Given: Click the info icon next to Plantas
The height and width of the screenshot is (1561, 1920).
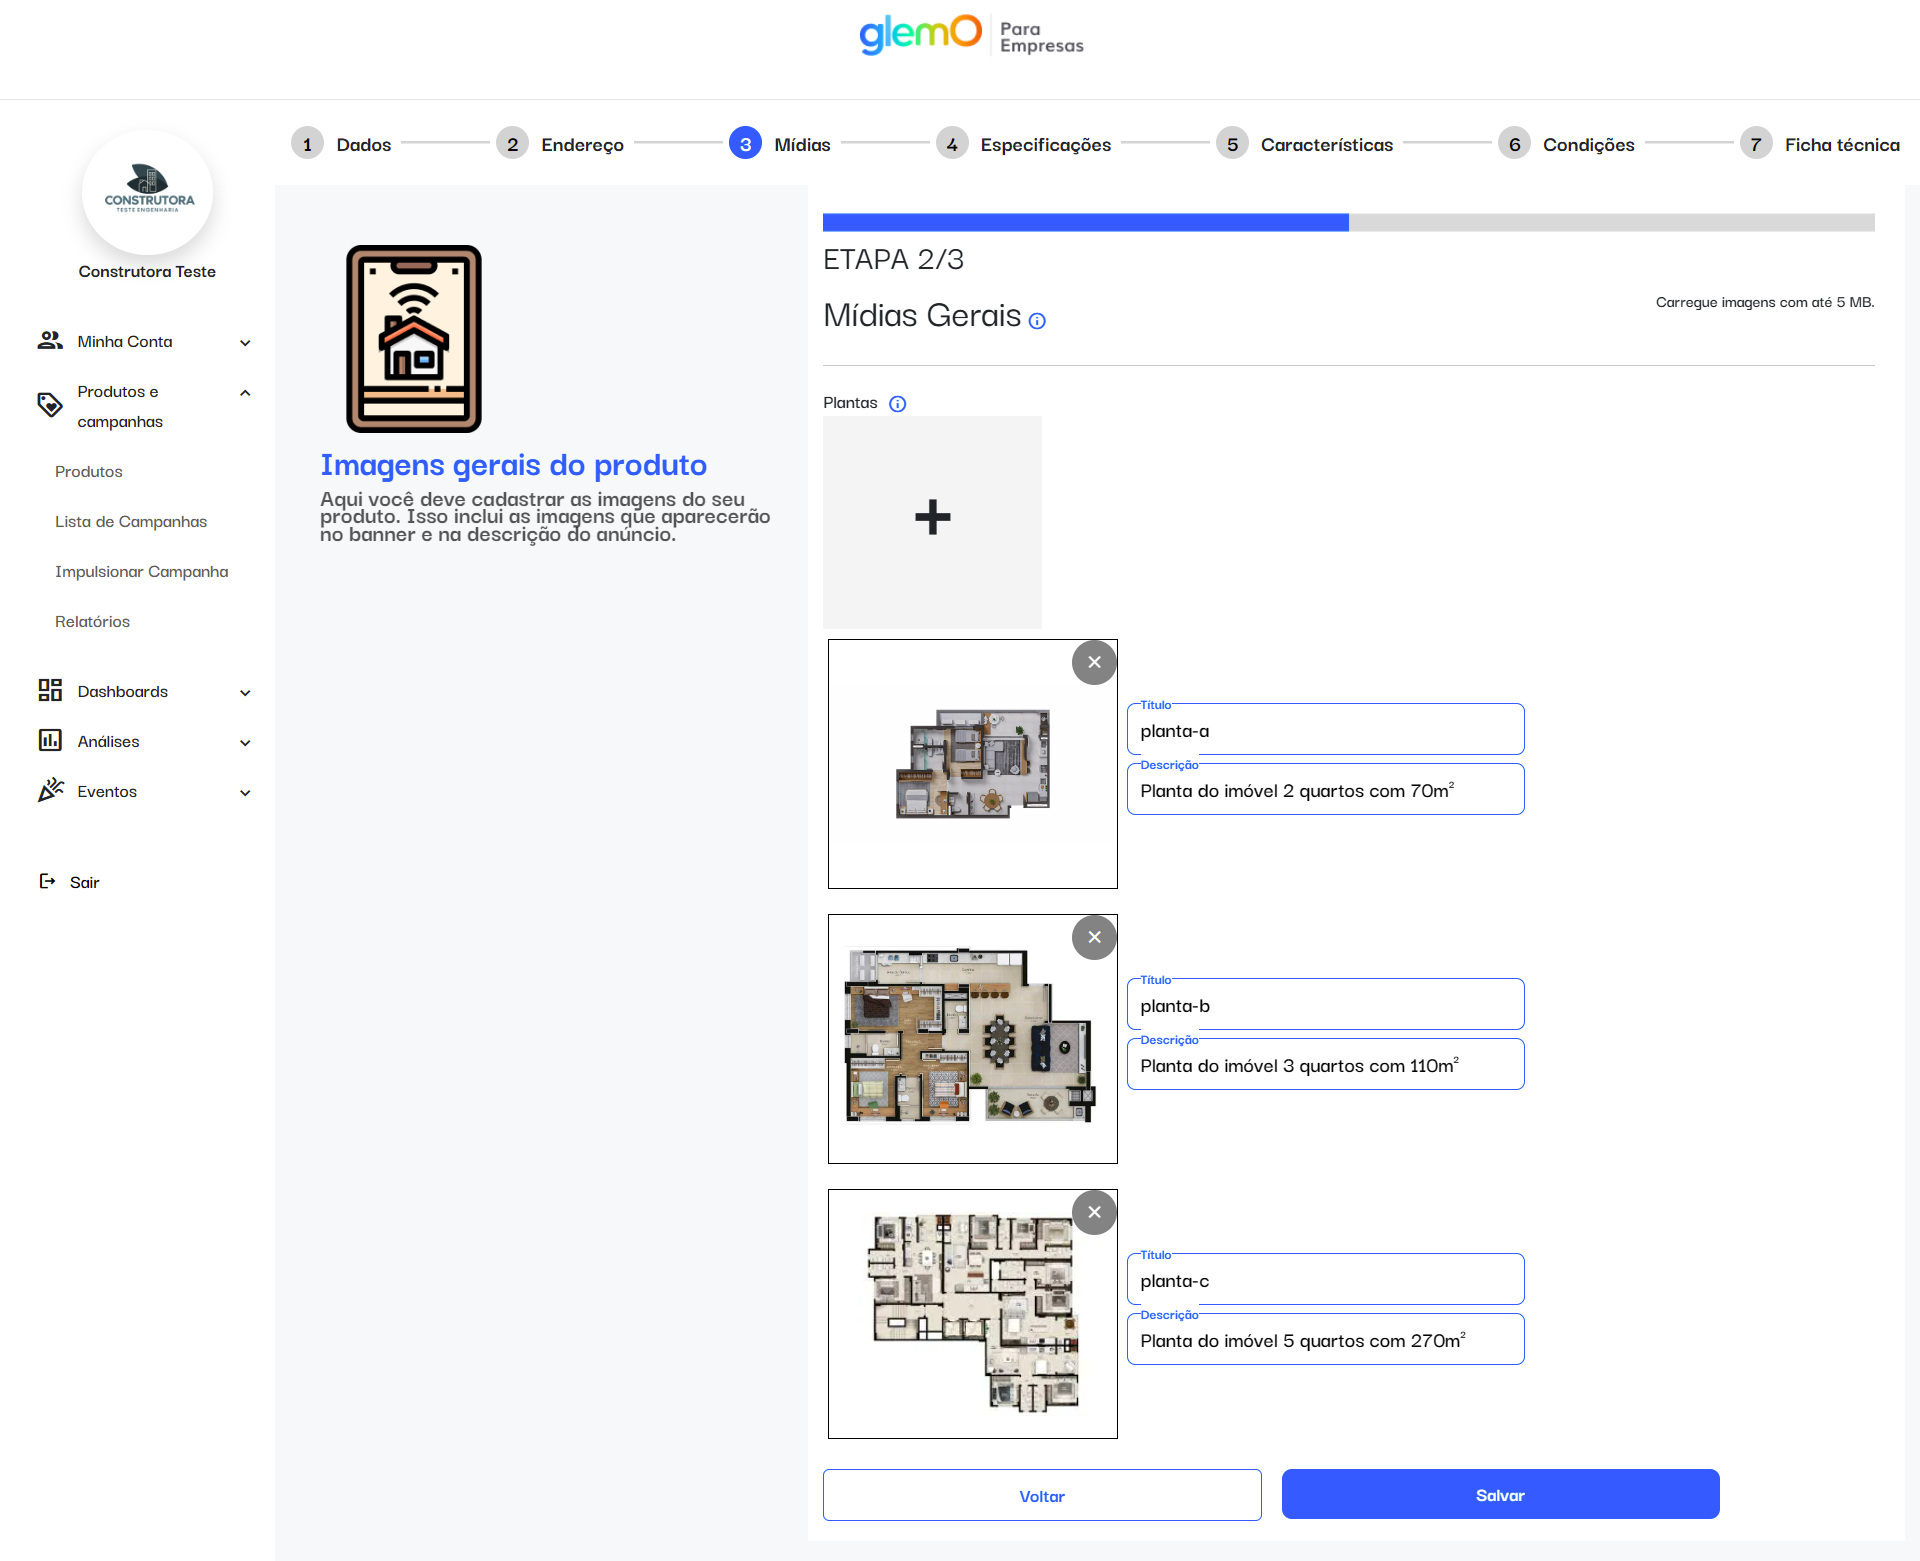Looking at the screenshot, I should coord(897,404).
